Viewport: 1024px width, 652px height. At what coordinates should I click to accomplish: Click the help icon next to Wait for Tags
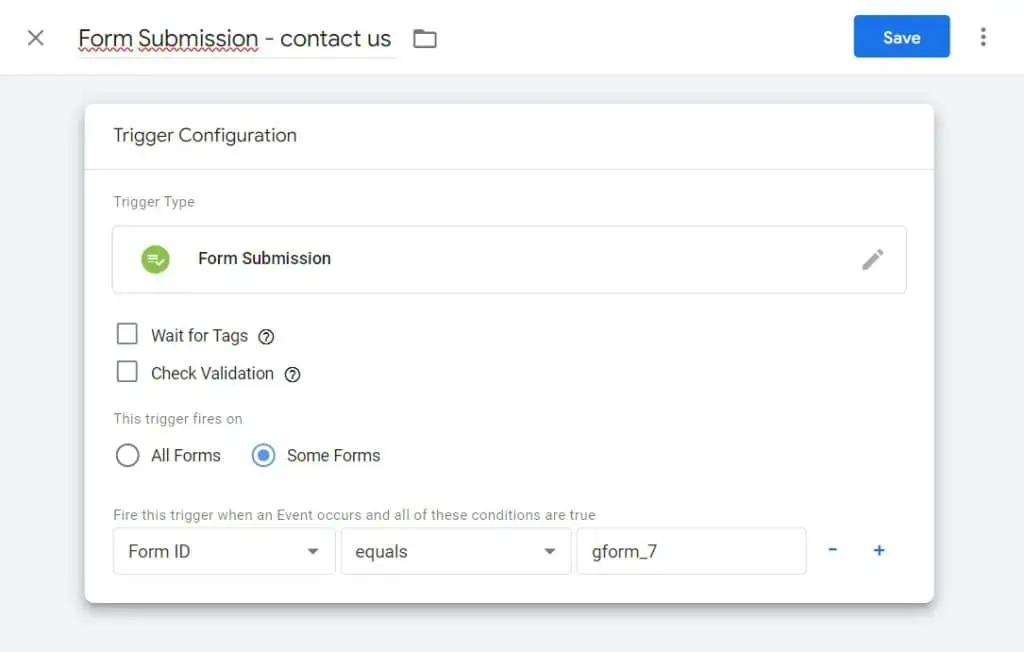click(265, 337)
